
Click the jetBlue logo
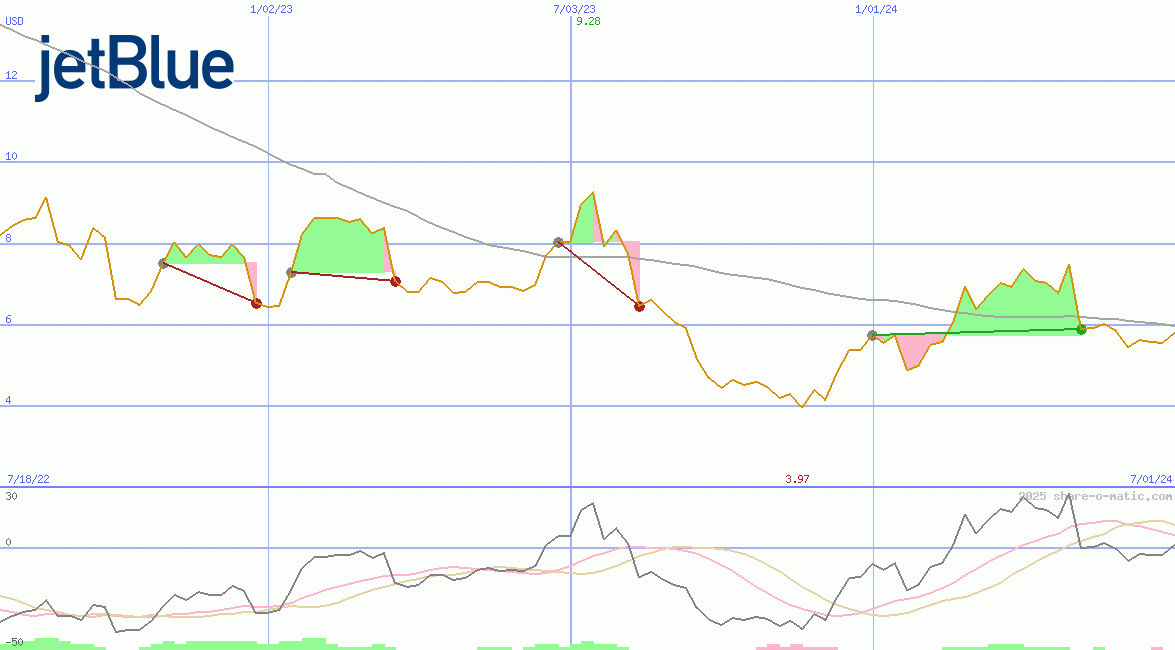pyautogui.click(x=135, y=68)
